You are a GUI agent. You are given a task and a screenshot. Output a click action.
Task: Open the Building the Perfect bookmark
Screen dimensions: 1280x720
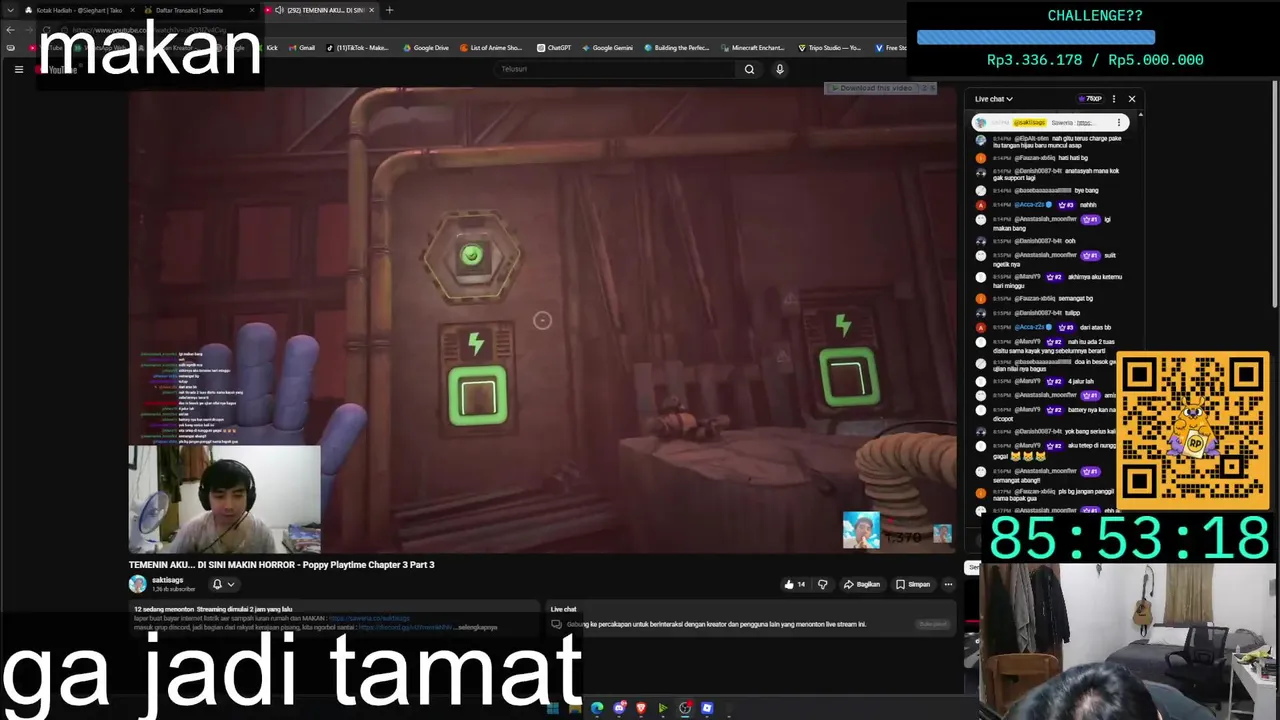[677, 48]
